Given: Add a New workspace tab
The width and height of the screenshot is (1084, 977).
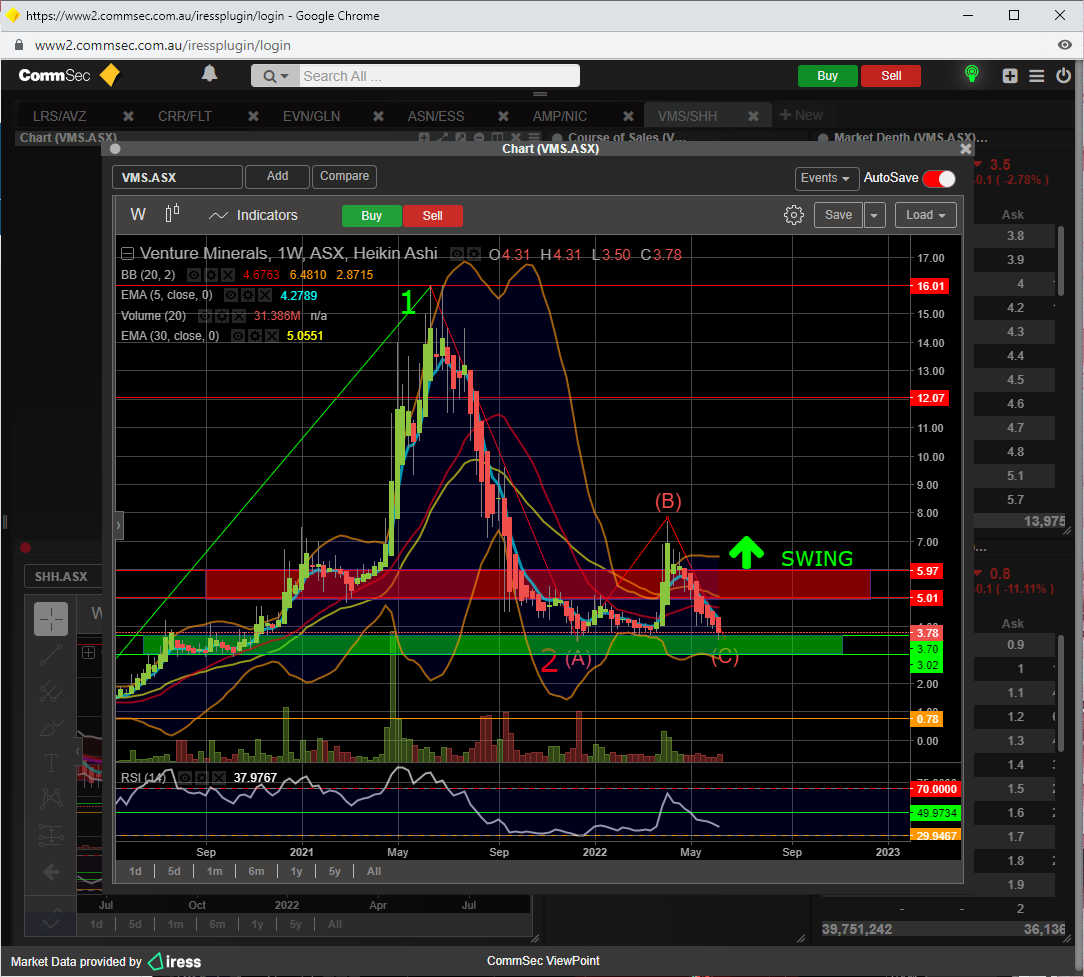Looking at the screenshot, I should point(801,115).
